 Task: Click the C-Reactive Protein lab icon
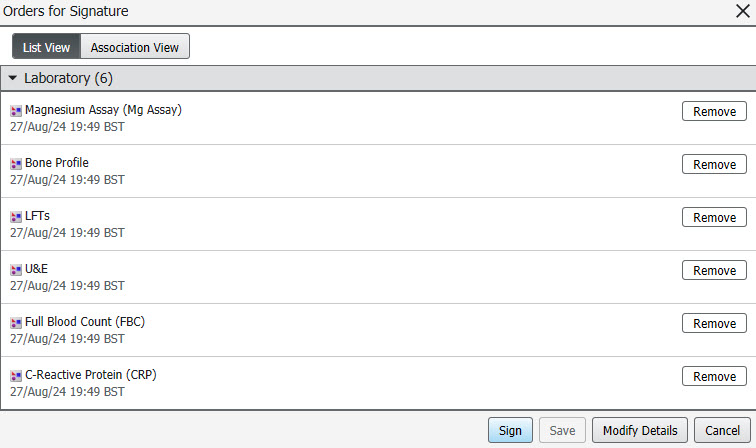pyautogui.click(x=16, y=376)
